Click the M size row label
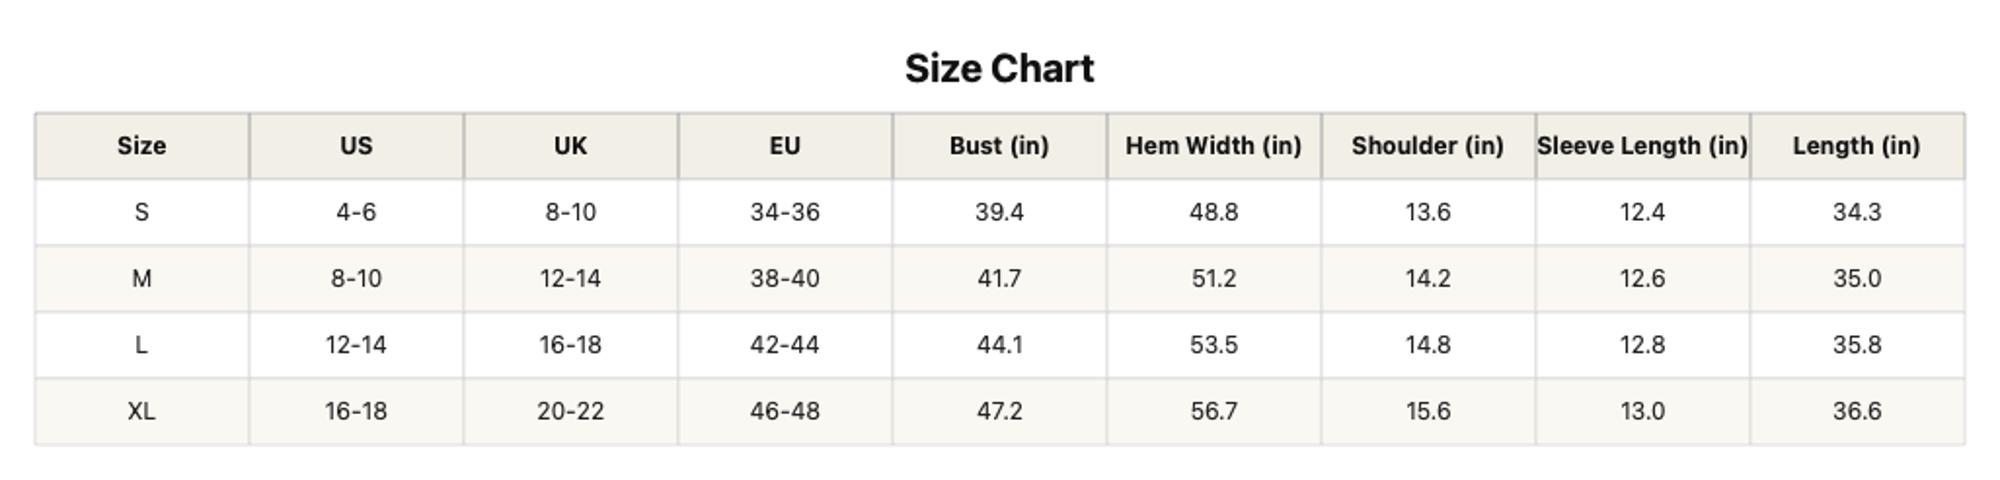The height and width of the screenshot is (480, 2000). (x=142, y=278)
